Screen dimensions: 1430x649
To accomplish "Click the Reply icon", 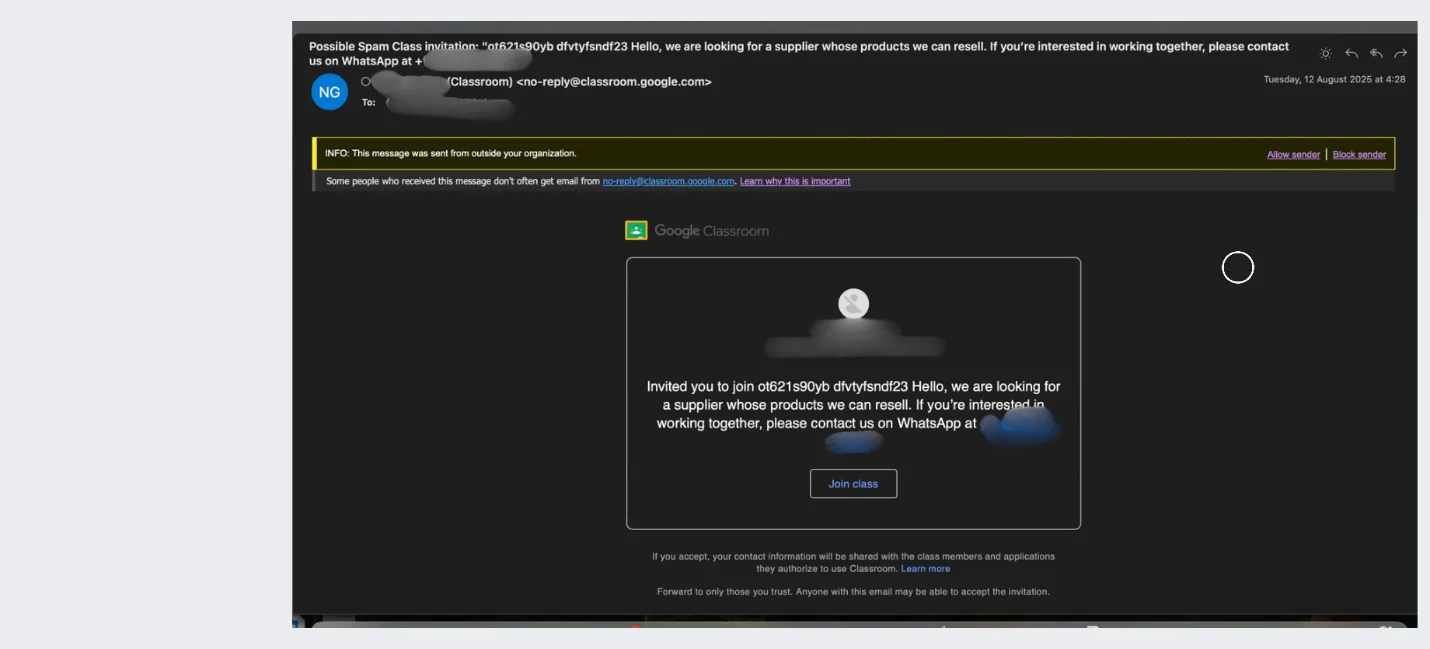I will 1351,53.
